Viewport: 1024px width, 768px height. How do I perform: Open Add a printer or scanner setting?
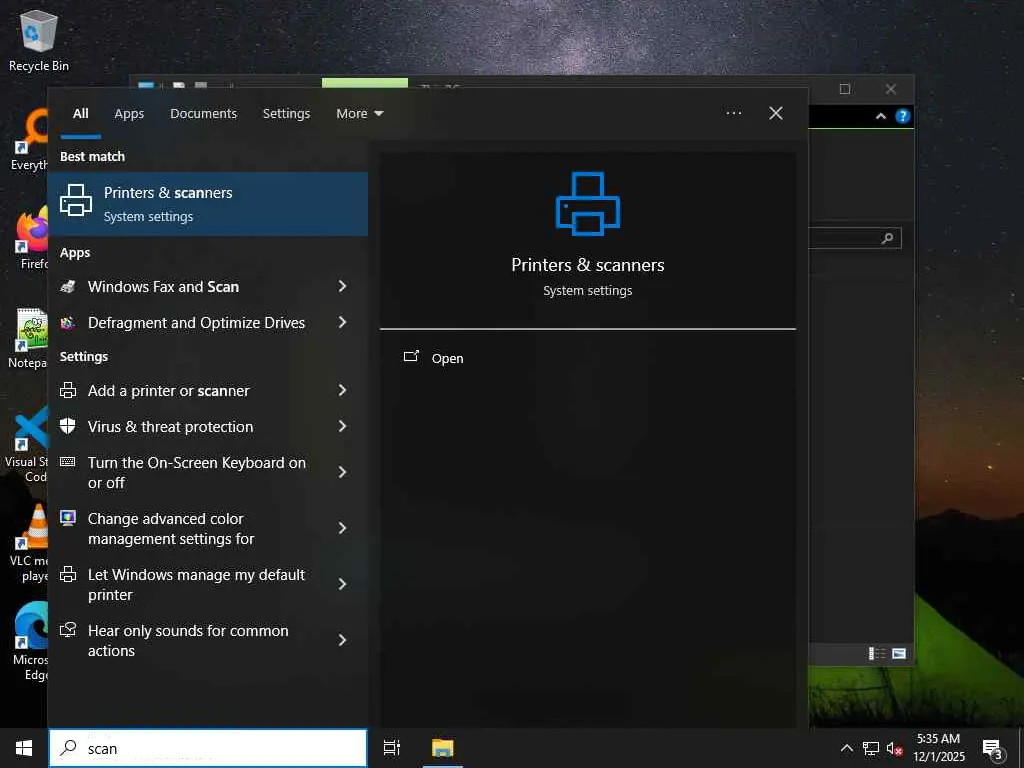[x=168, y=391]
